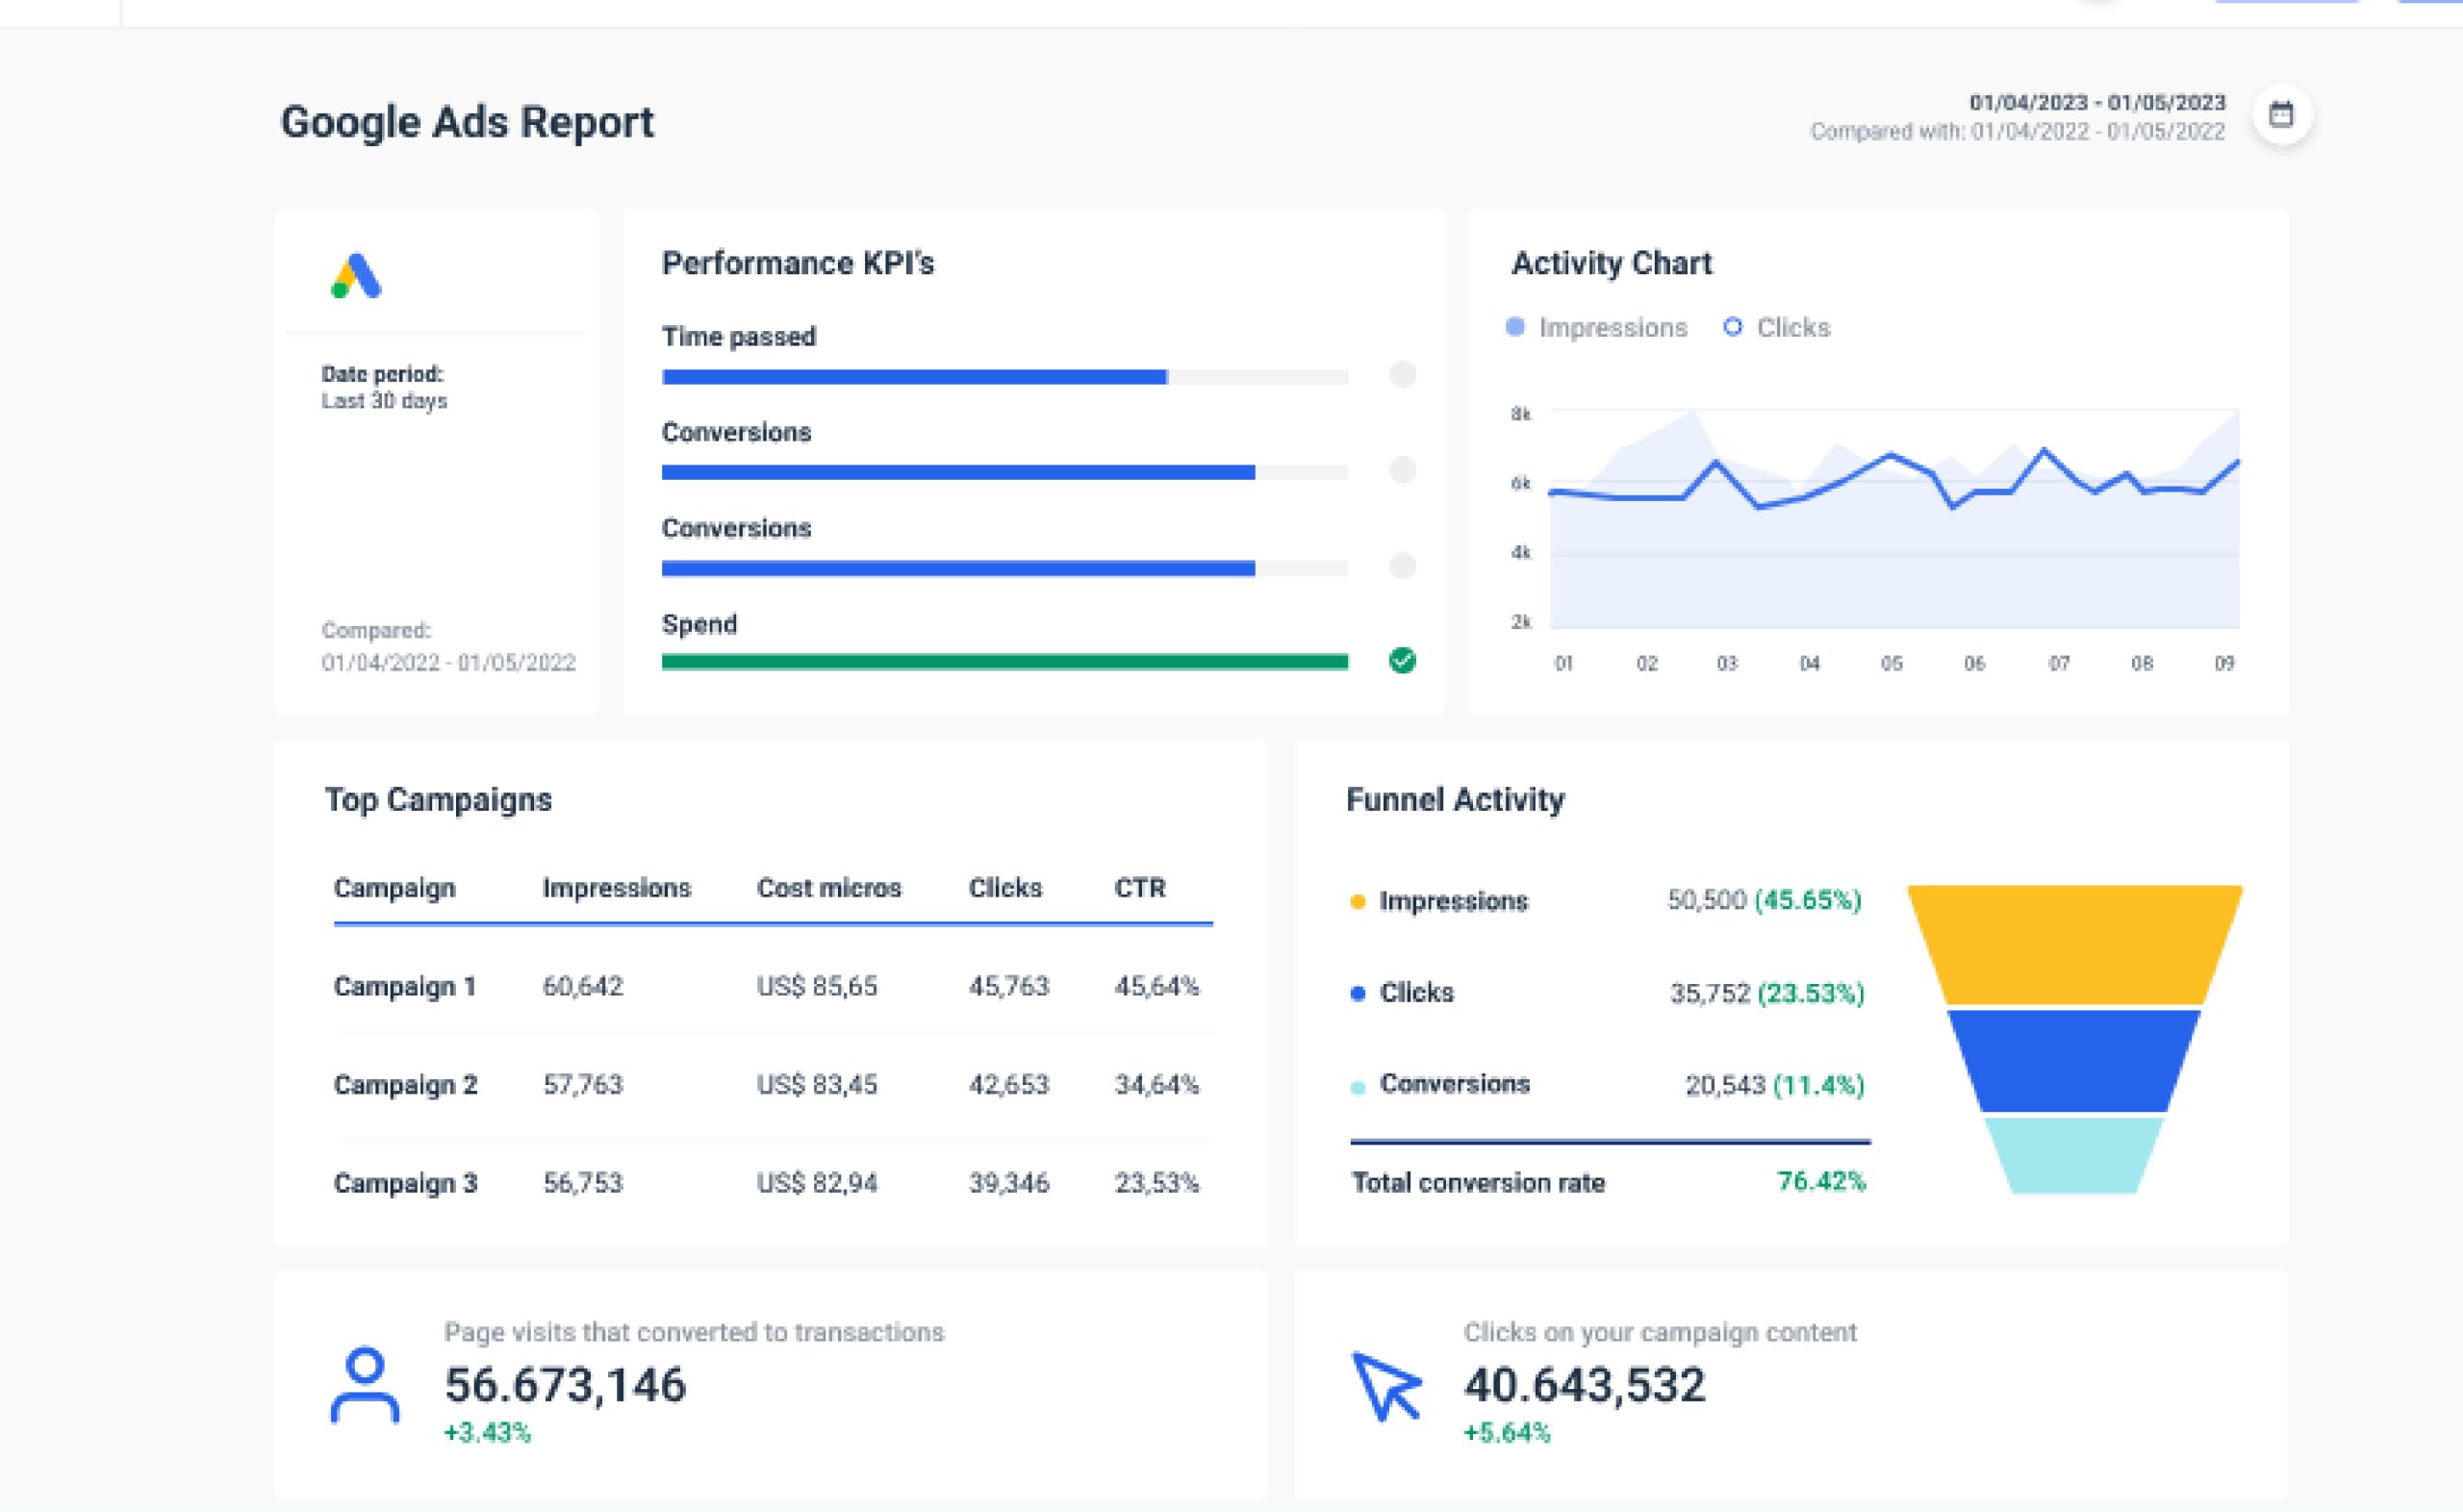Sort by the Cost micros column header
Screen dimensions: 2463x1512
[829, 888]
